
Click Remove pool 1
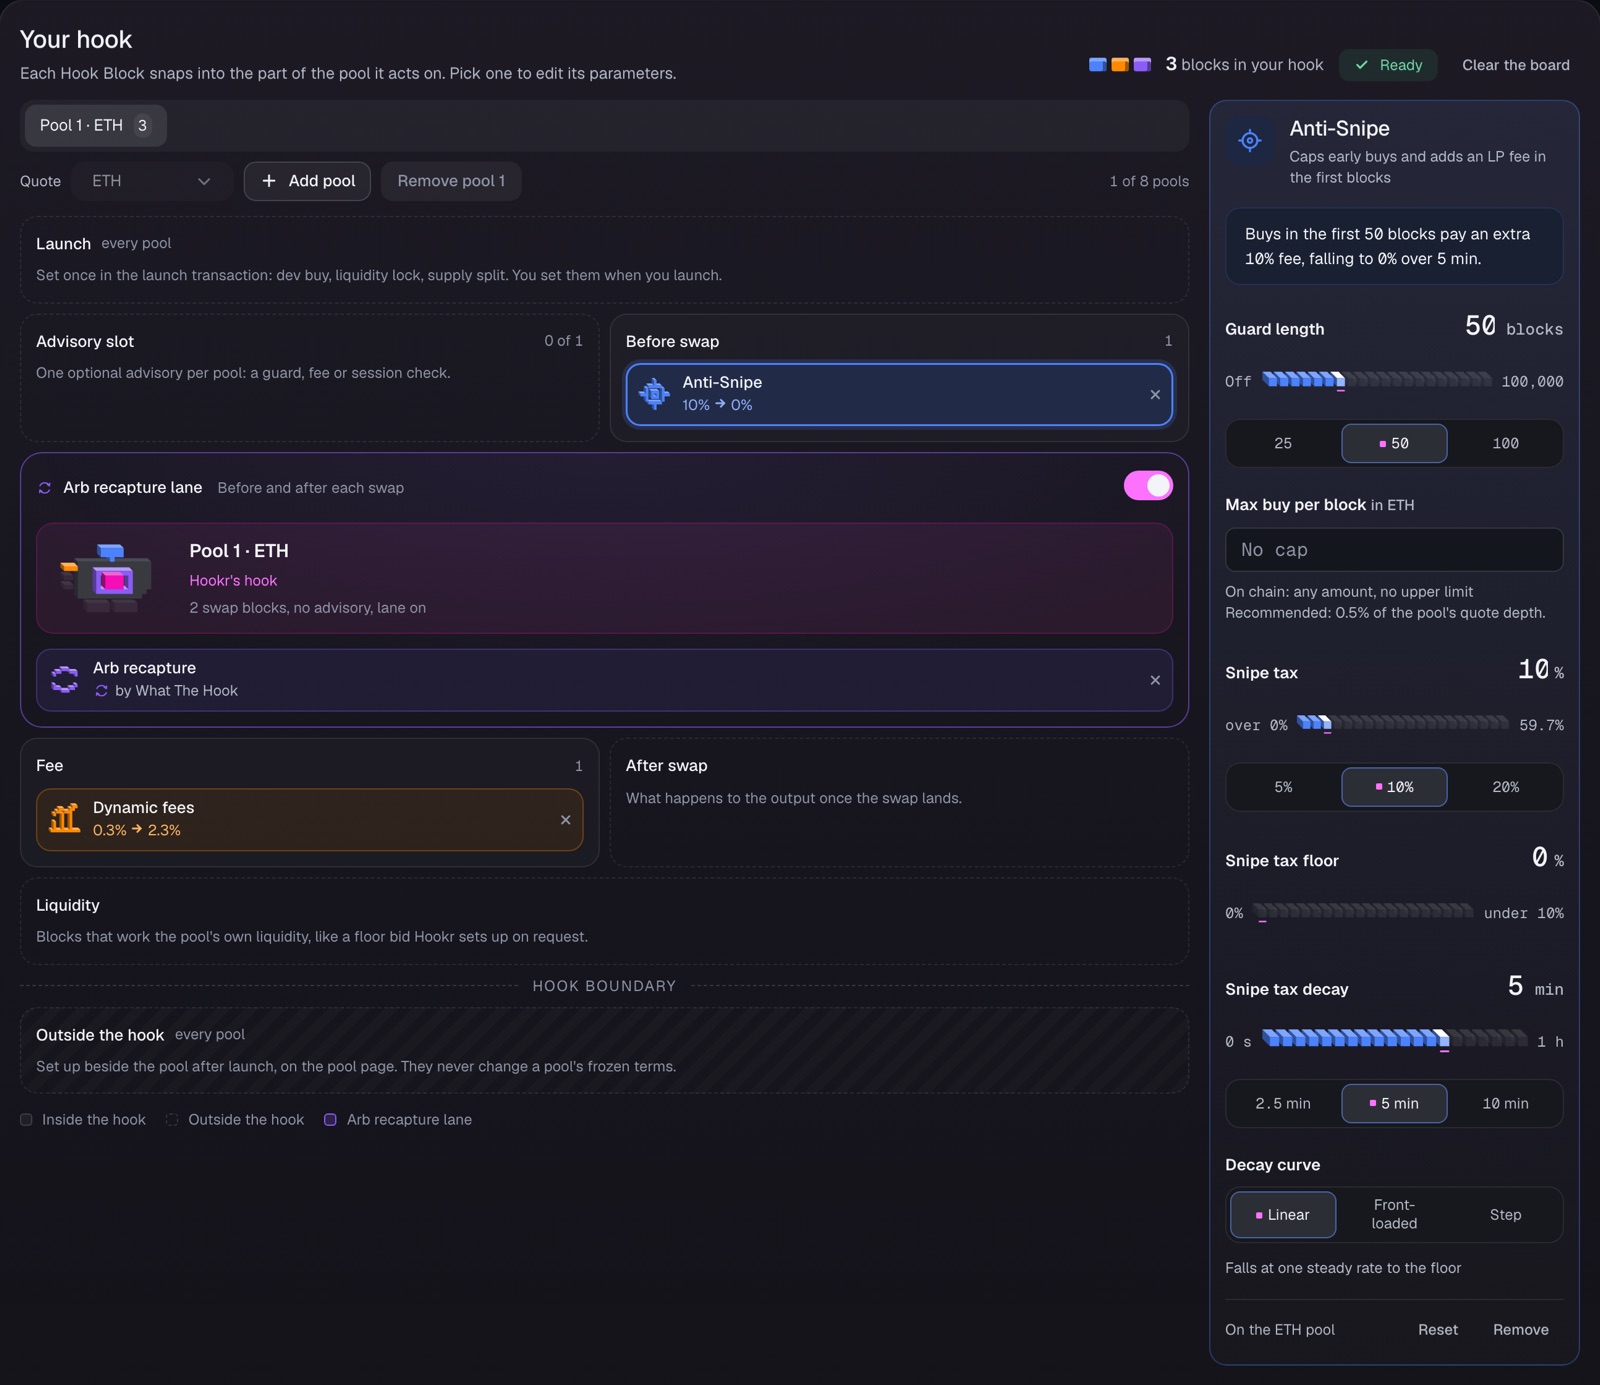coord(451,181)
